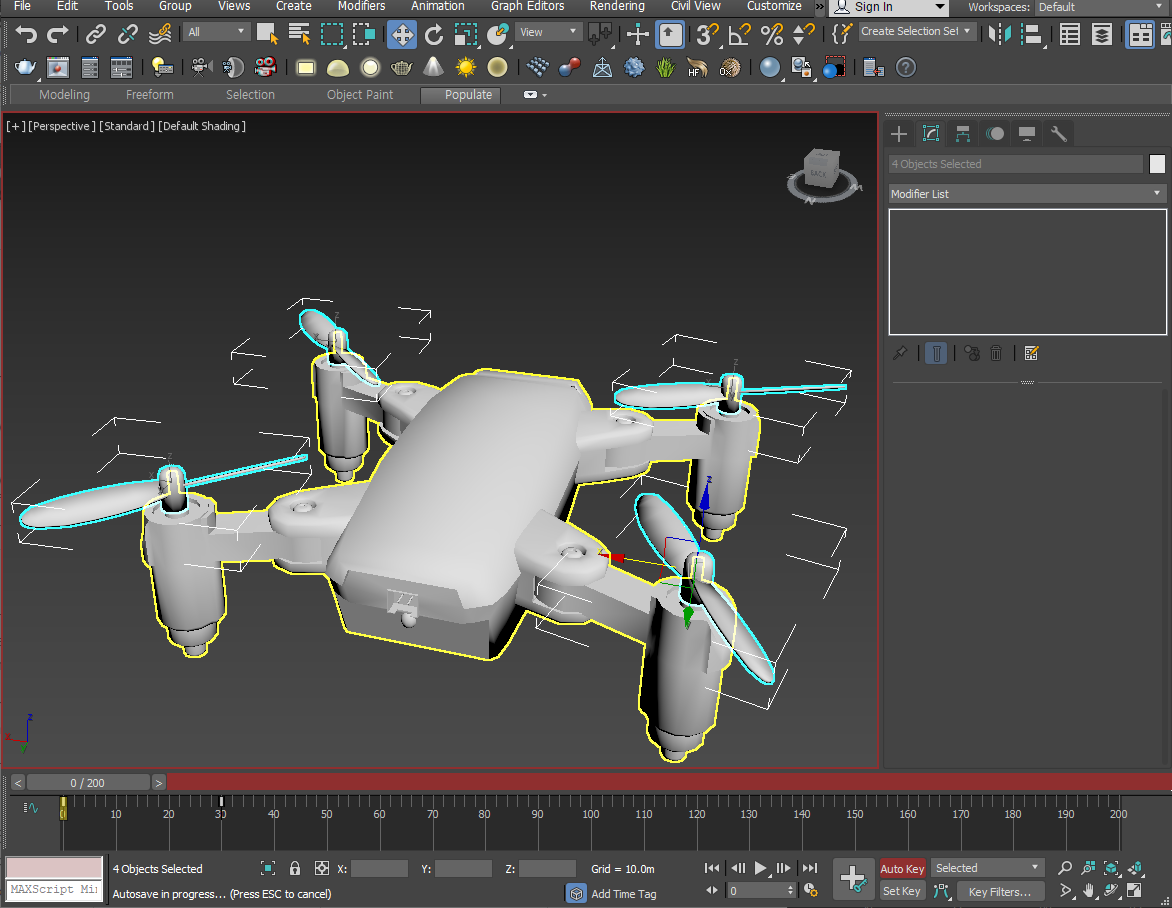Open the Hierarchy tab in command panel
This screenshot has width=1172, height=908.
962,134
